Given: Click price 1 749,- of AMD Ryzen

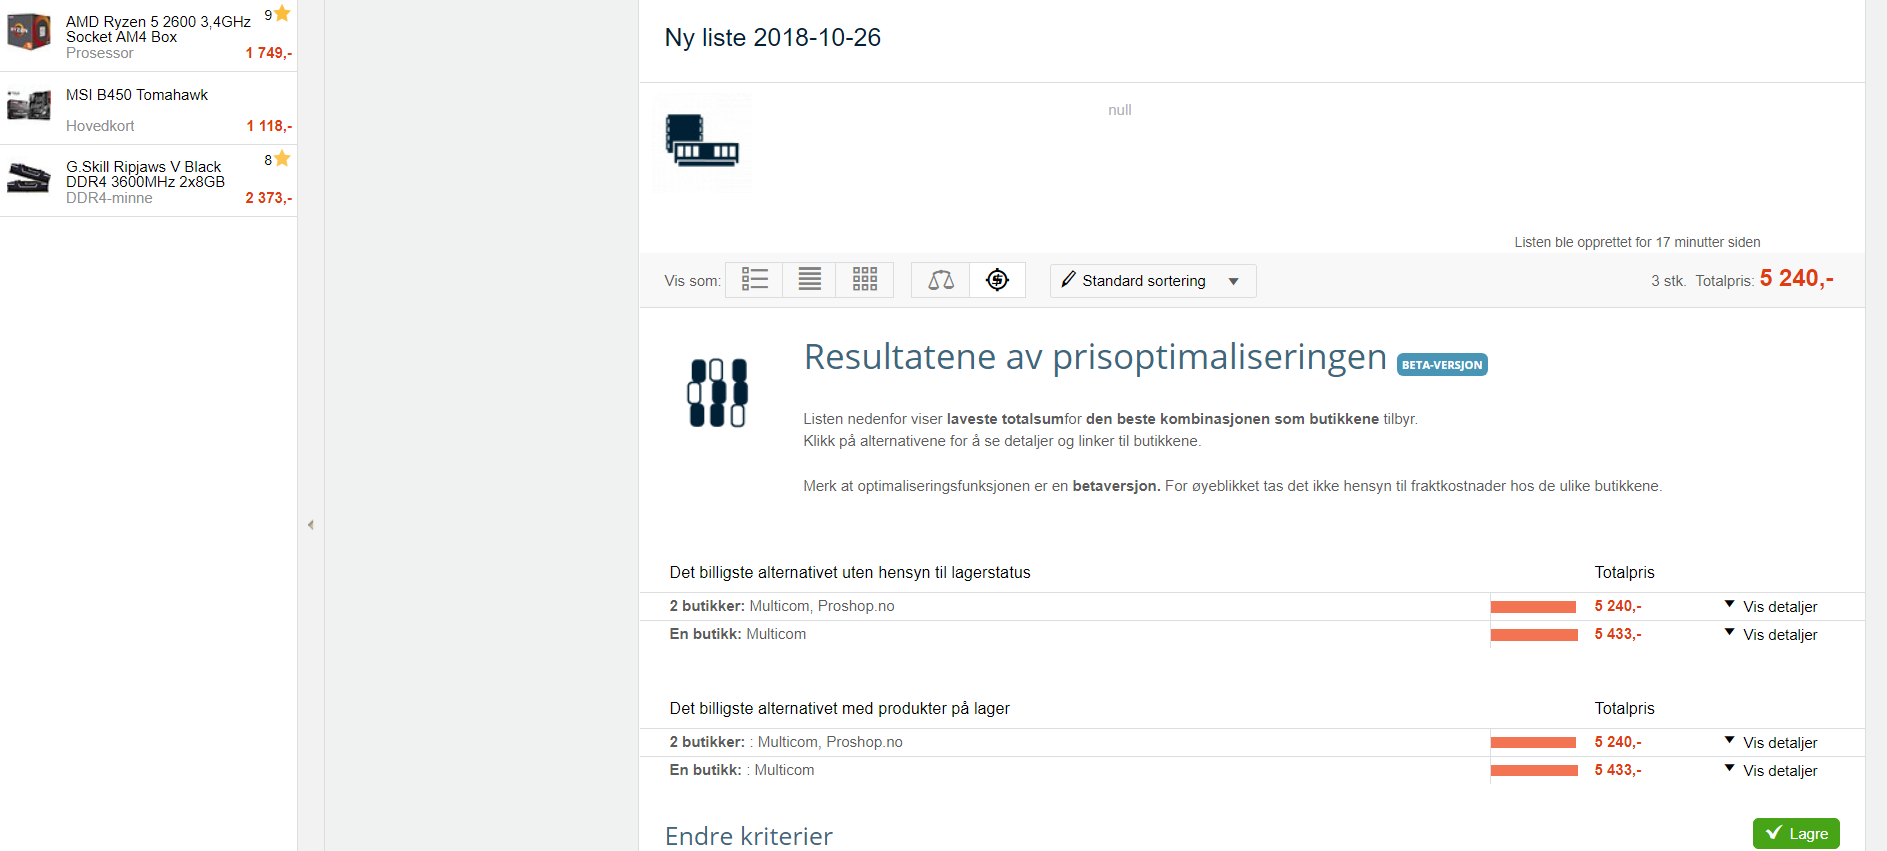Looking at the screenshot, I should point(269,53).
